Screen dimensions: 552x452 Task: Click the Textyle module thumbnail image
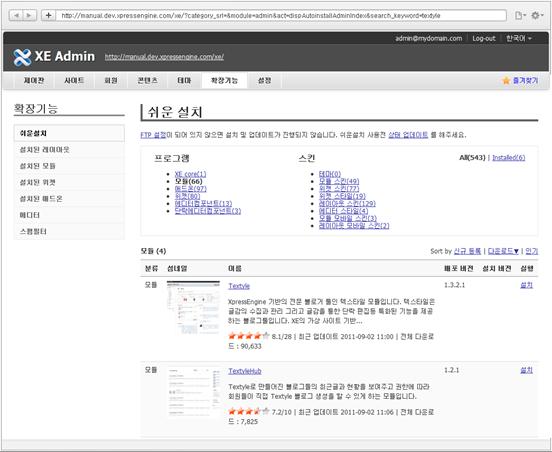tap(193, 307)
